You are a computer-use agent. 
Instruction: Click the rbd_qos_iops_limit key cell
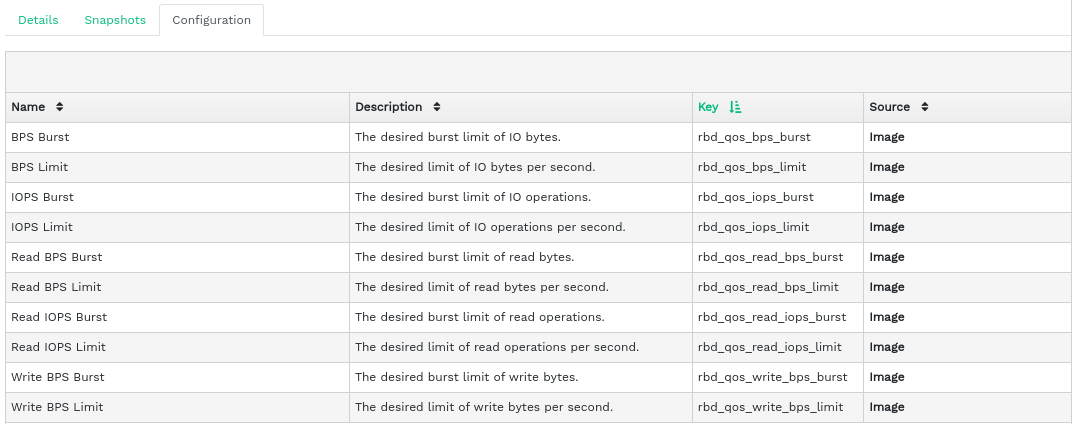[753, 227]
